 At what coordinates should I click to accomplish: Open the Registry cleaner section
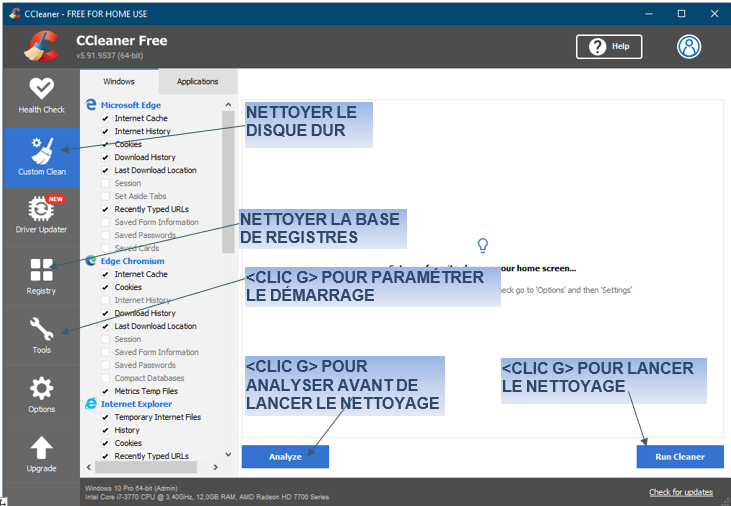click(41, 276)
